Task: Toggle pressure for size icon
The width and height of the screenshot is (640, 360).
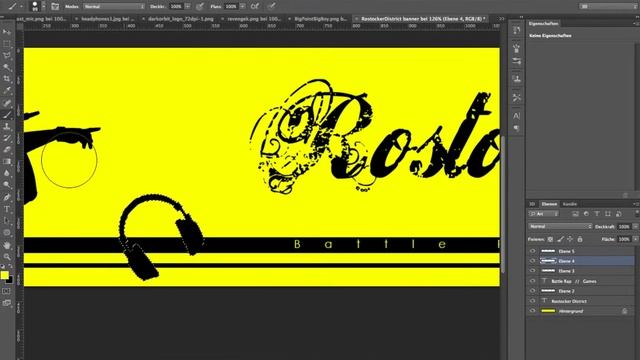Action: tap(272, 6)
